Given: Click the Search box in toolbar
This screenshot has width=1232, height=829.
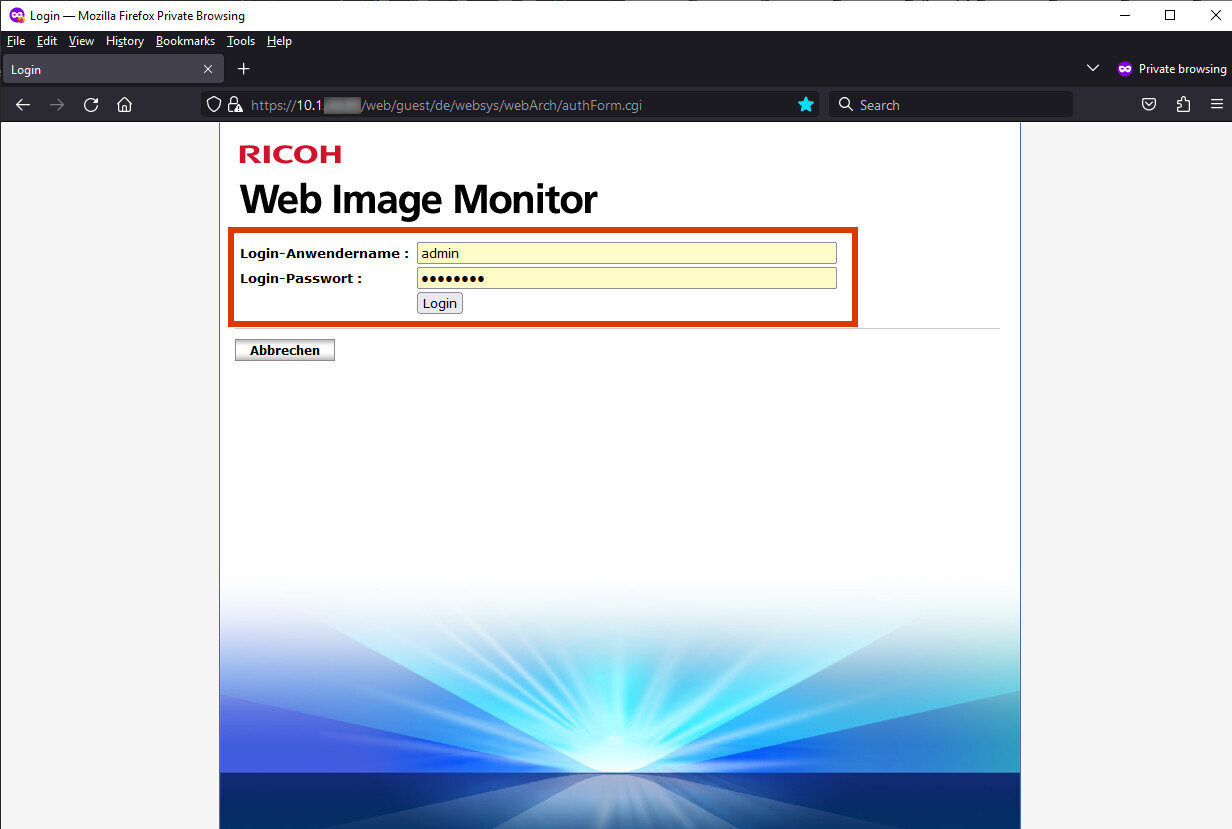Looking at the screenshot, I should coord(950,104).
